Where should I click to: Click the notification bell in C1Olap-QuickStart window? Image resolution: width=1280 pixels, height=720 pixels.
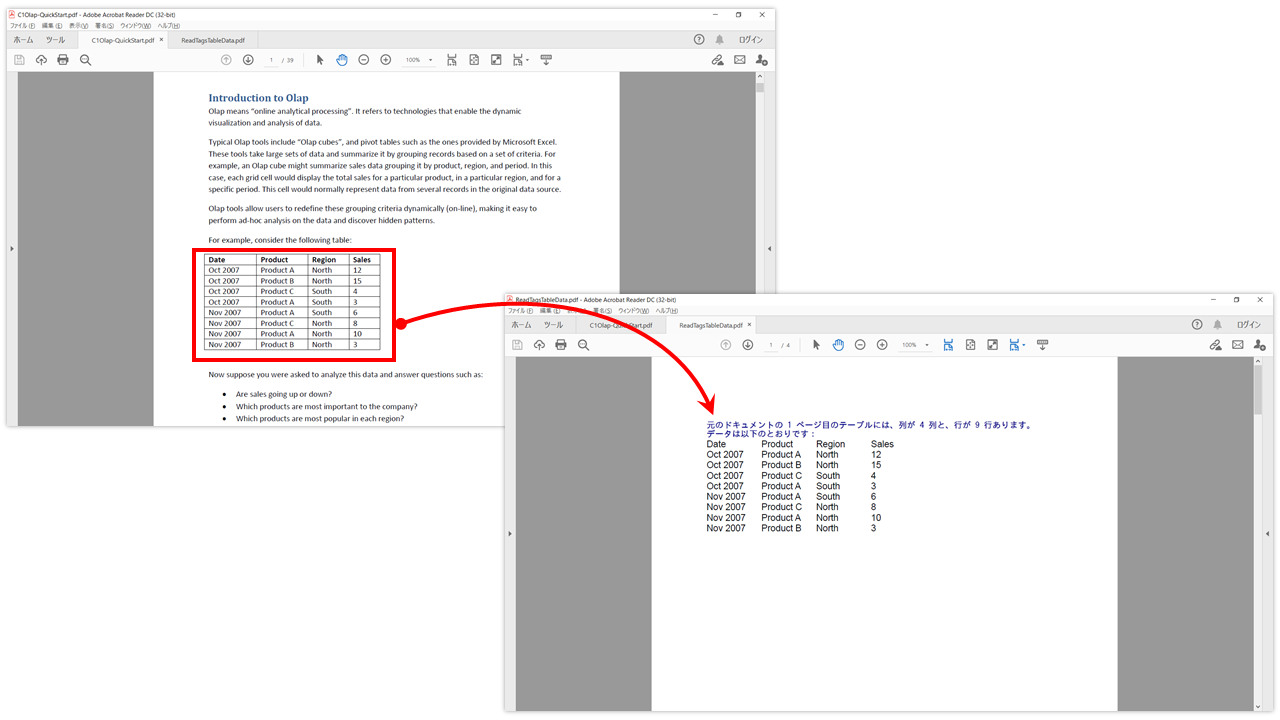pyautogui.click(x=720, y=40)
